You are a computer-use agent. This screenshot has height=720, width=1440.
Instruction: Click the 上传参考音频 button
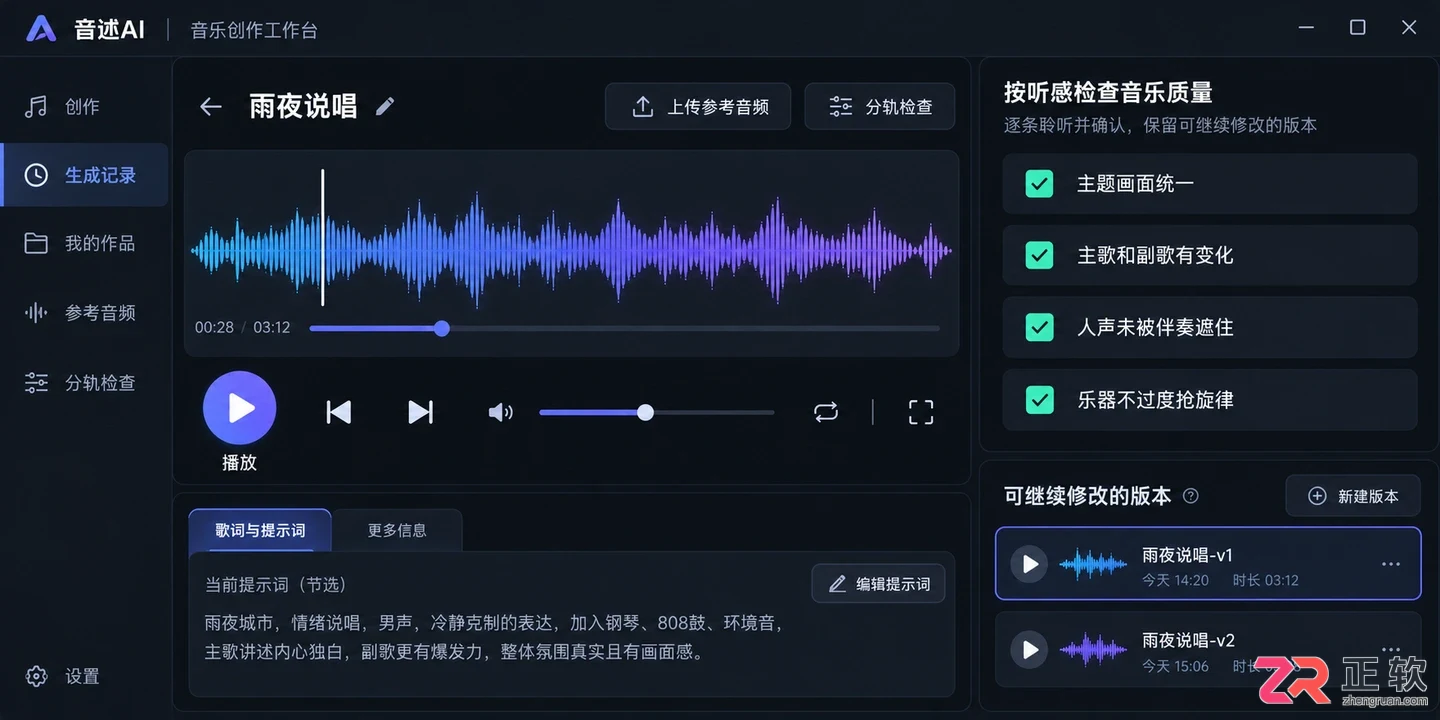(698, 107)
